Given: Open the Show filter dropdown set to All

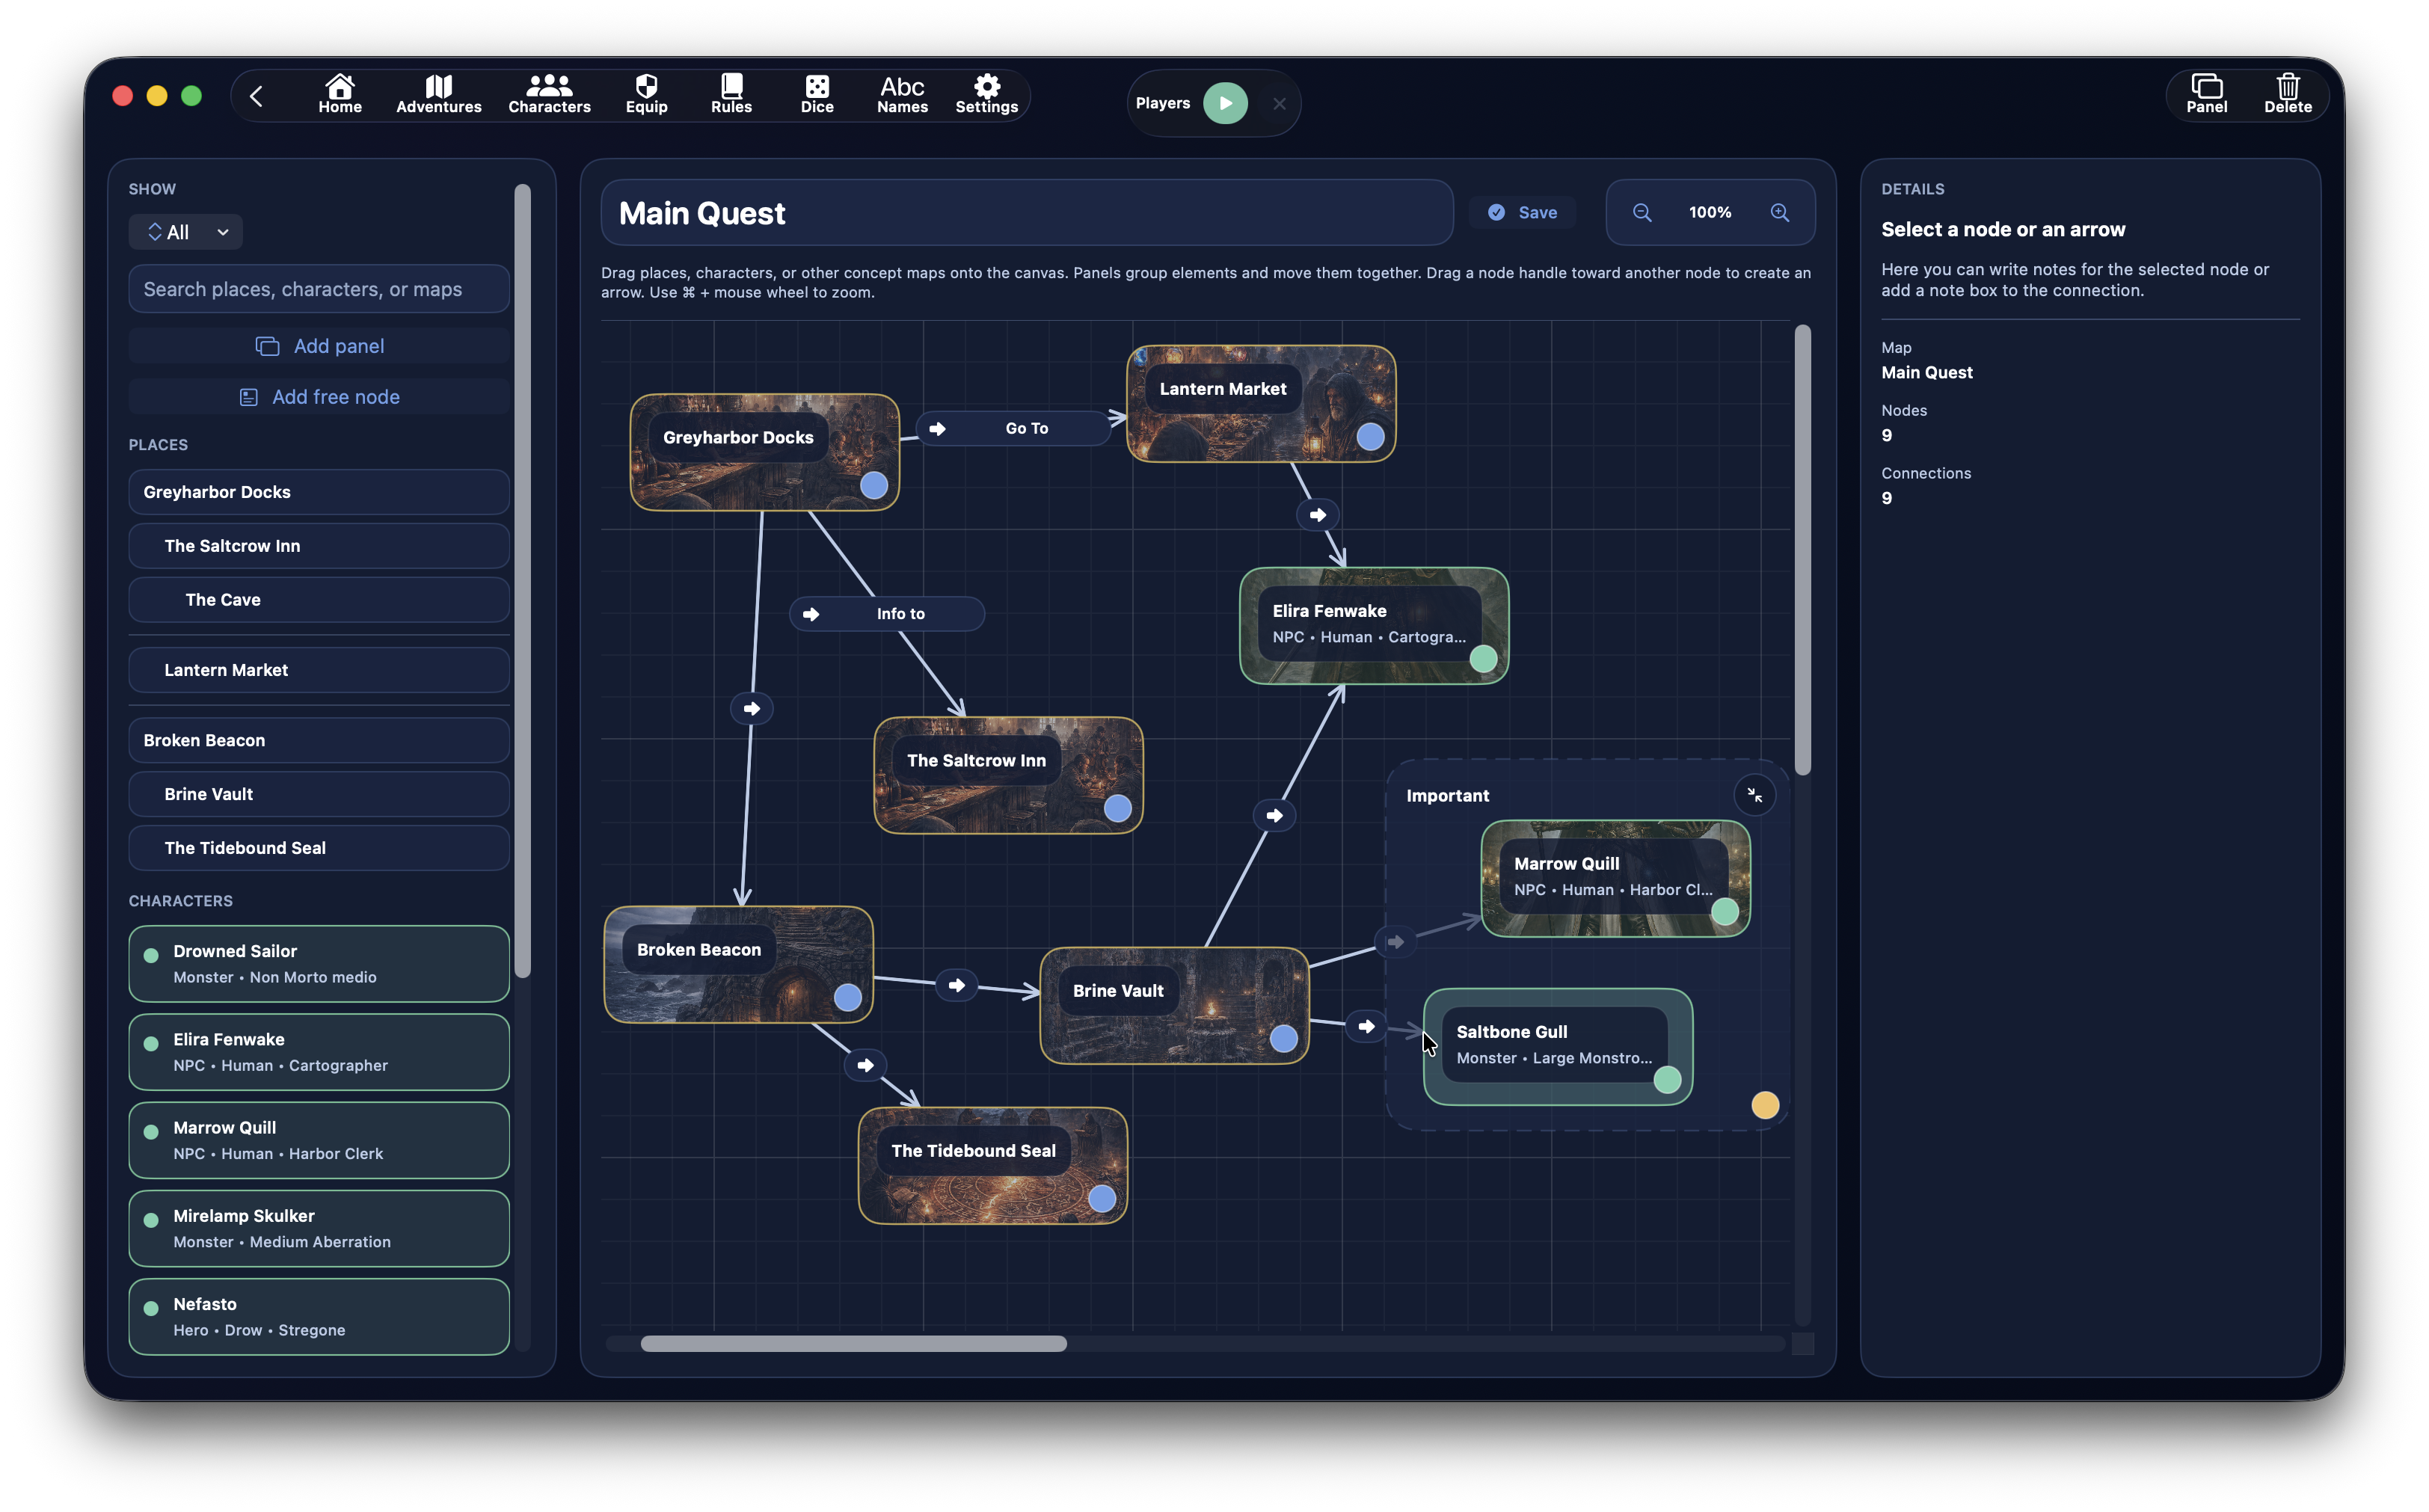Looking at the screenshot, I should tap(186, 231).
